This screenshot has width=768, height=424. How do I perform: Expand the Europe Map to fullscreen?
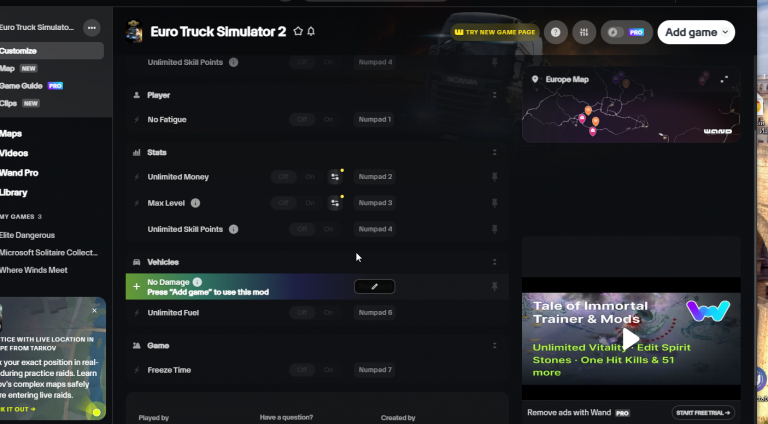[x=724, y=79]
